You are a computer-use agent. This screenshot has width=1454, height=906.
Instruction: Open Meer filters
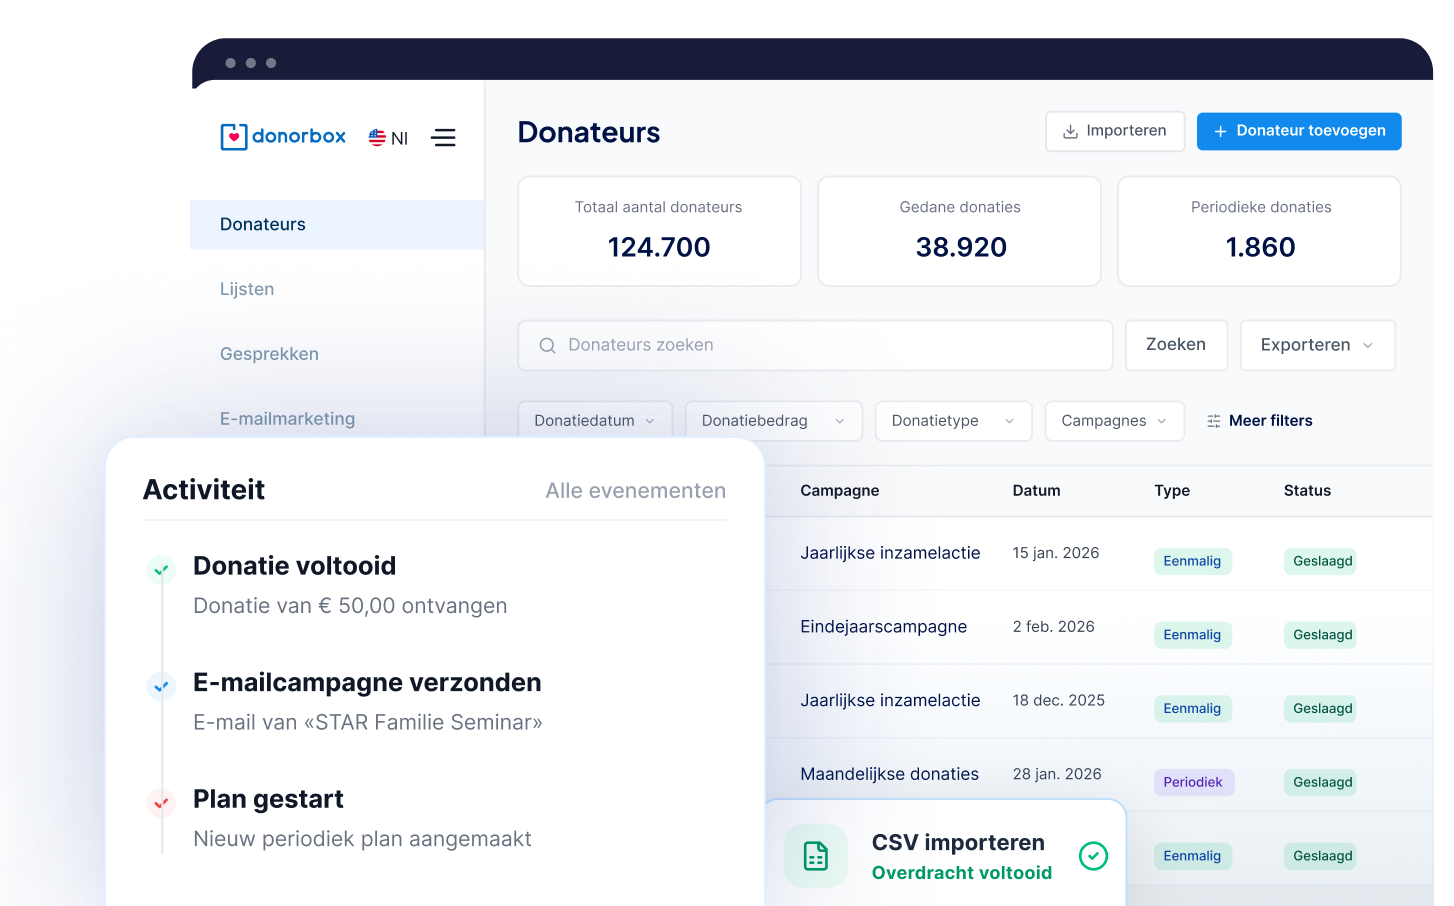click(1260, 421)
